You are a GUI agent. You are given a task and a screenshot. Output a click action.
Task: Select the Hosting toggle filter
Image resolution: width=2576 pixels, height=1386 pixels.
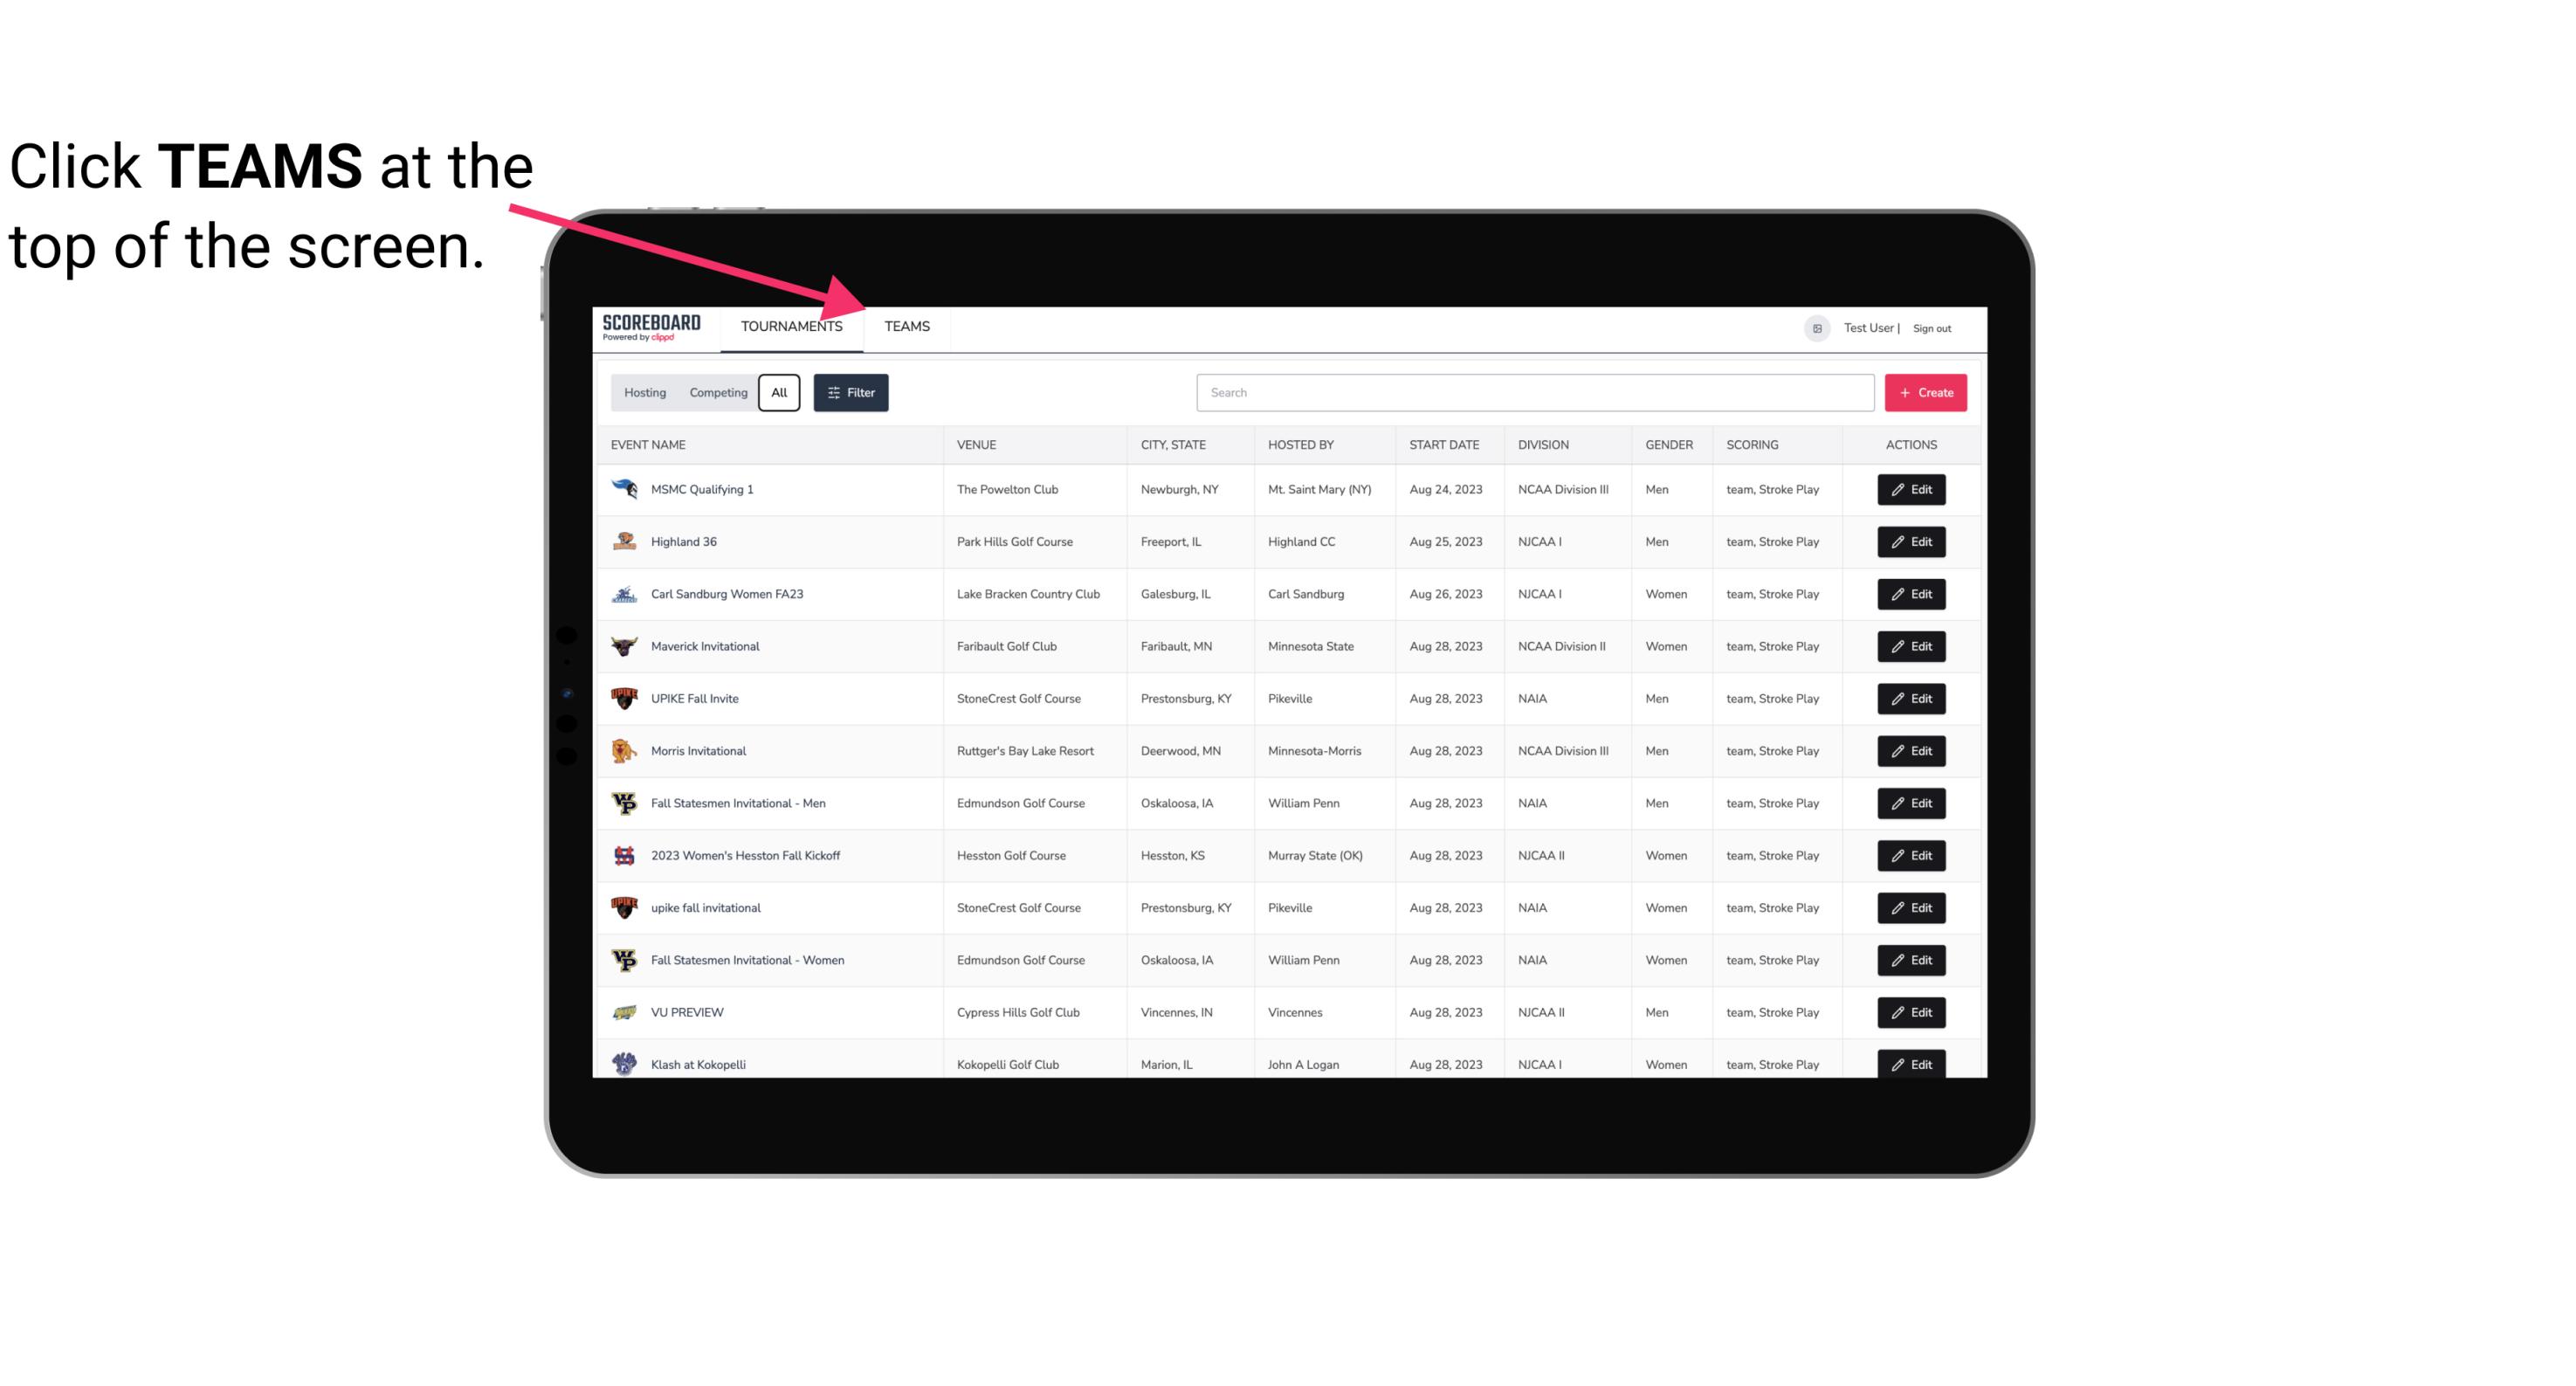(644, 393)
